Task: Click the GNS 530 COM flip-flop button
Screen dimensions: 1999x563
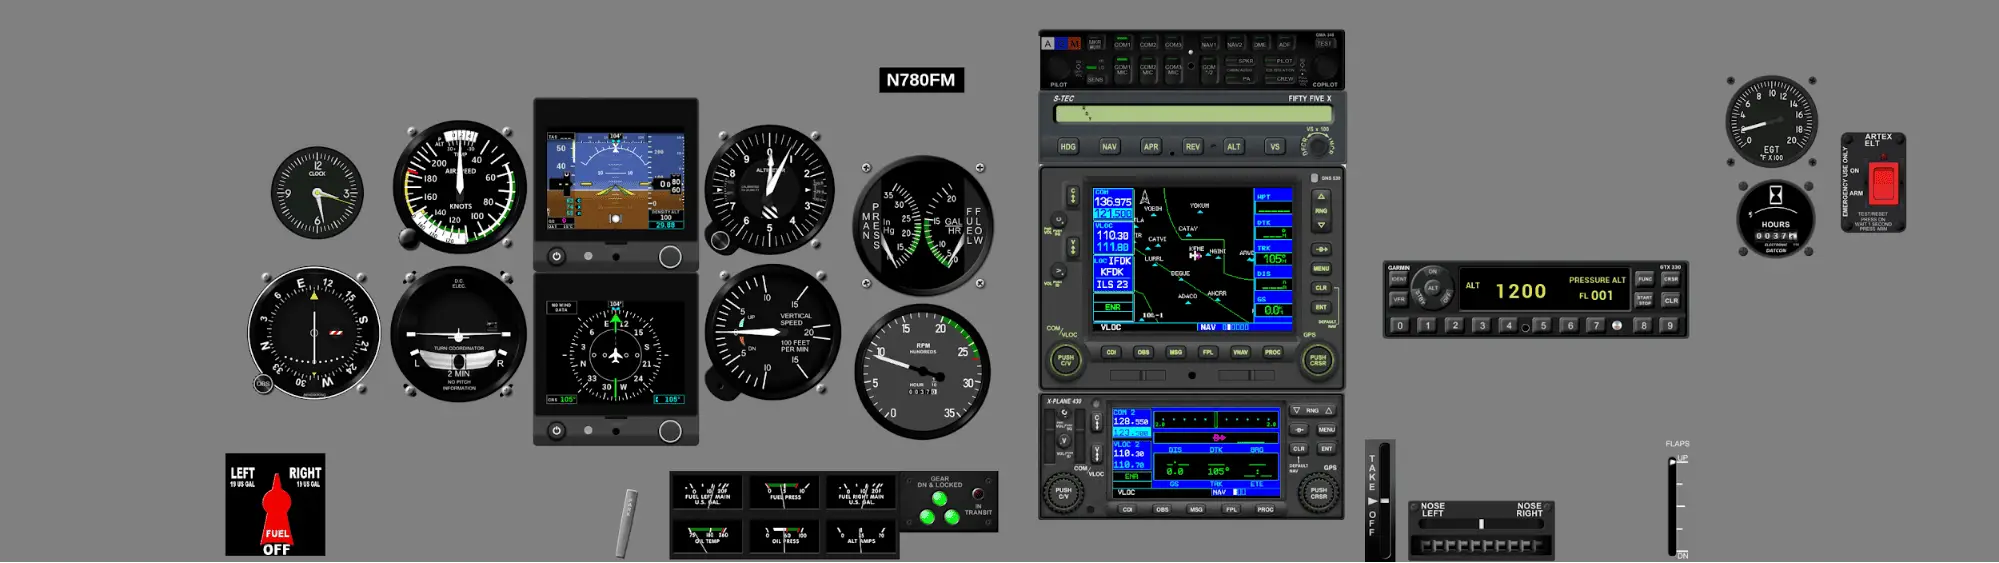Action: [x=1073, y=195]
